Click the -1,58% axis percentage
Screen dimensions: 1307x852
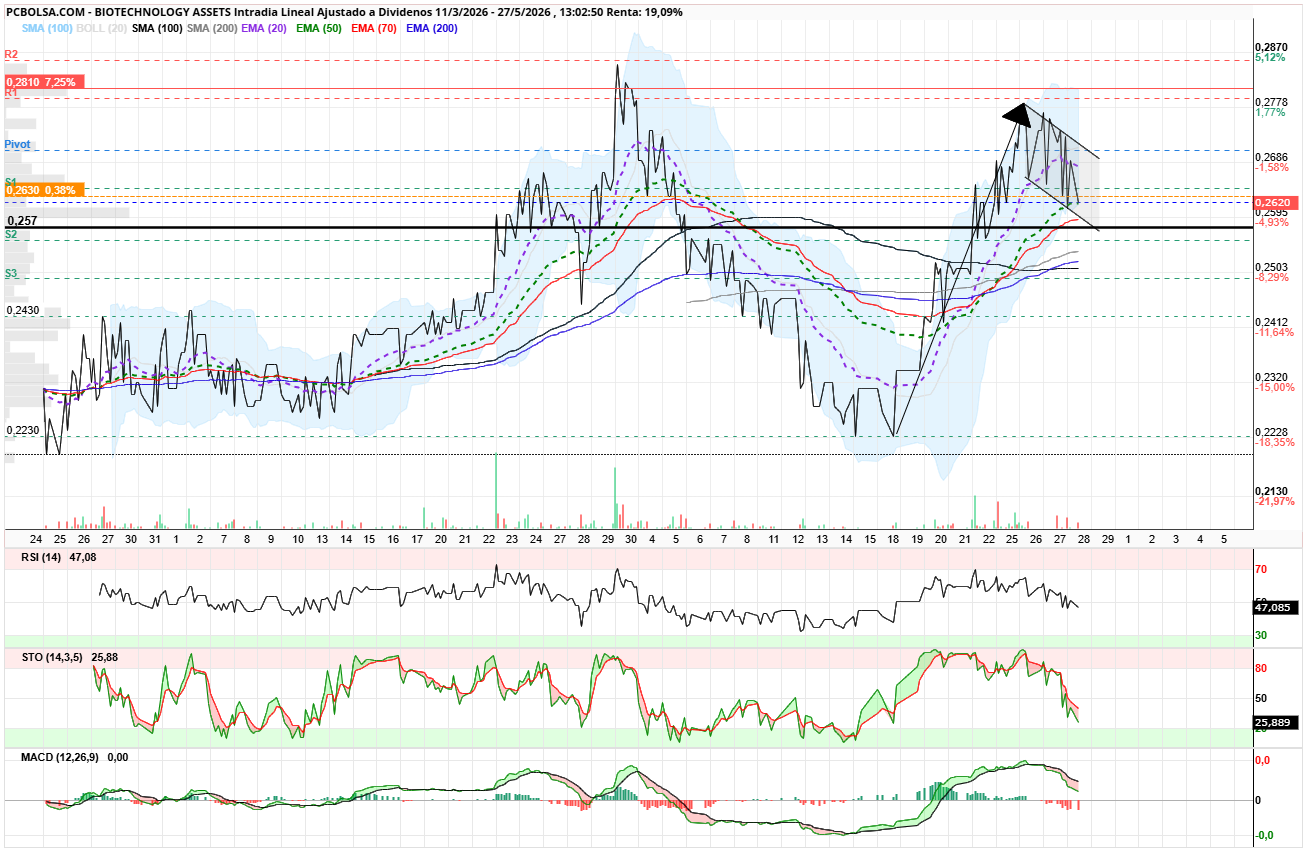click(x=1272, y=168)
